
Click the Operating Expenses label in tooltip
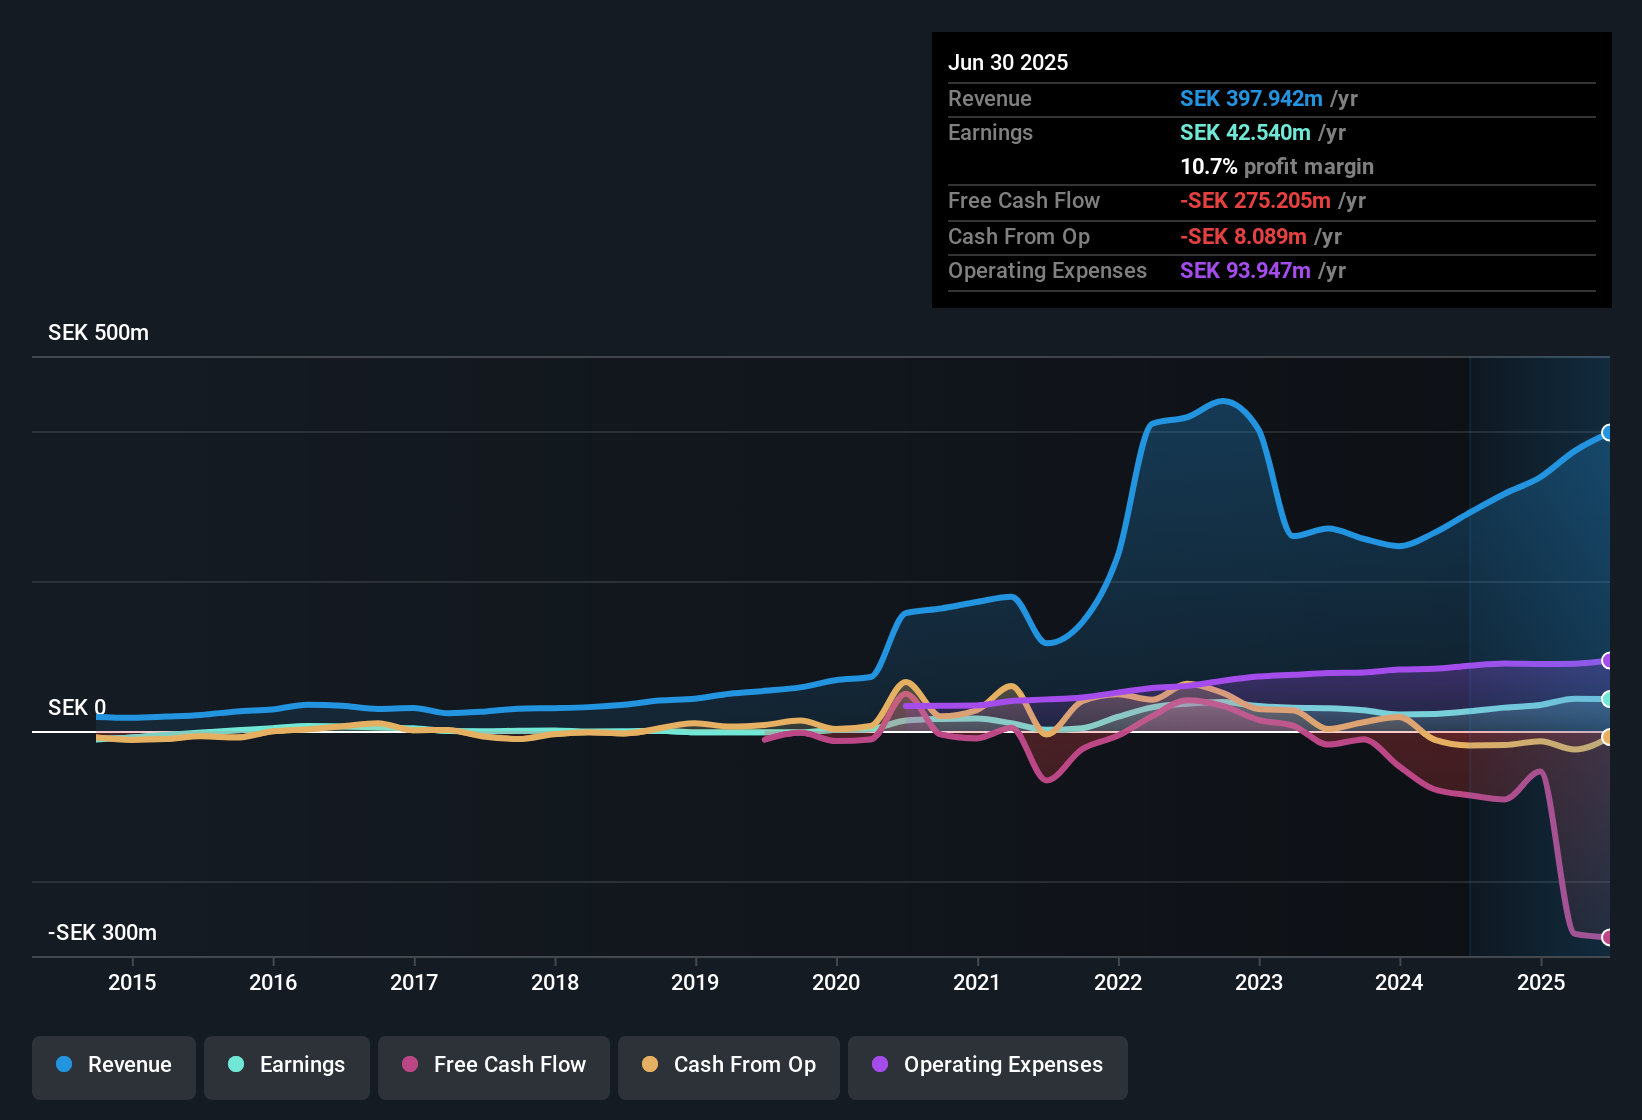pyautogui.click(x=1047, y=271)
